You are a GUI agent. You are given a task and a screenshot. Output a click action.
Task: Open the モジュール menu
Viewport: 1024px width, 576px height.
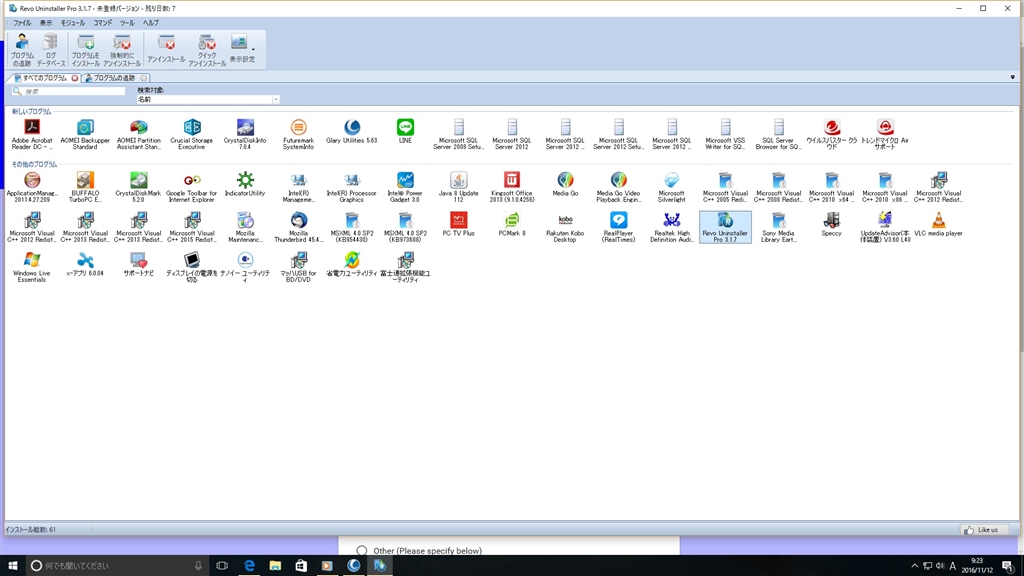click(73, 23)
